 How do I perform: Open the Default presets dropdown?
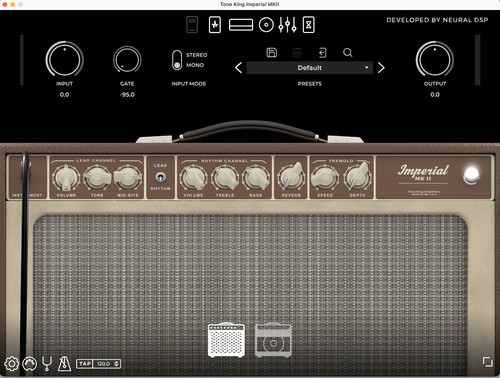tap(309, 68)
